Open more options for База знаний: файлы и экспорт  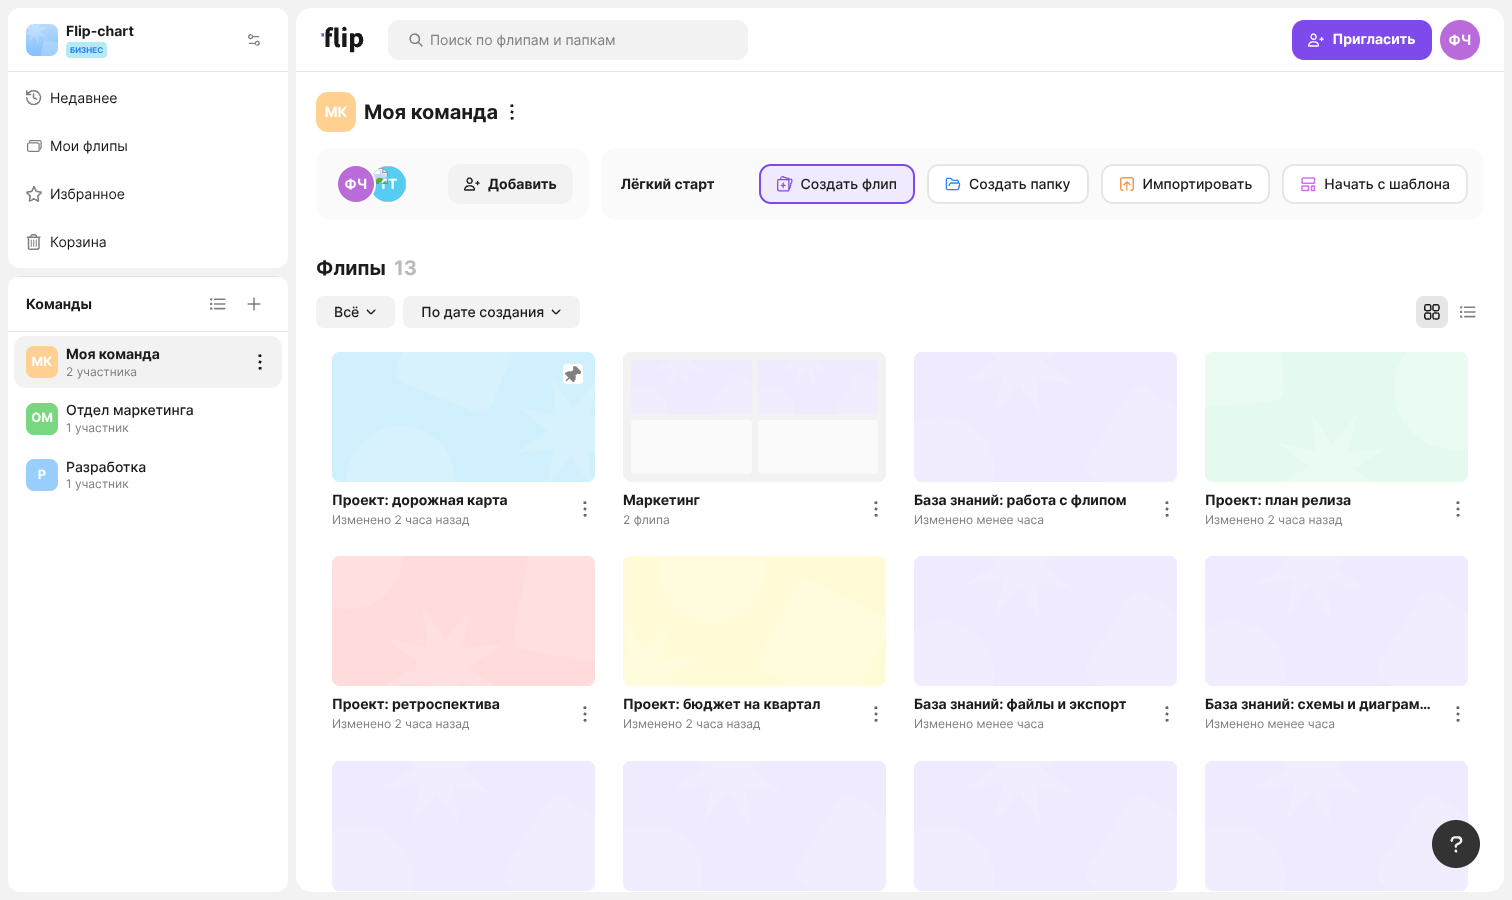pos(1167,714)
